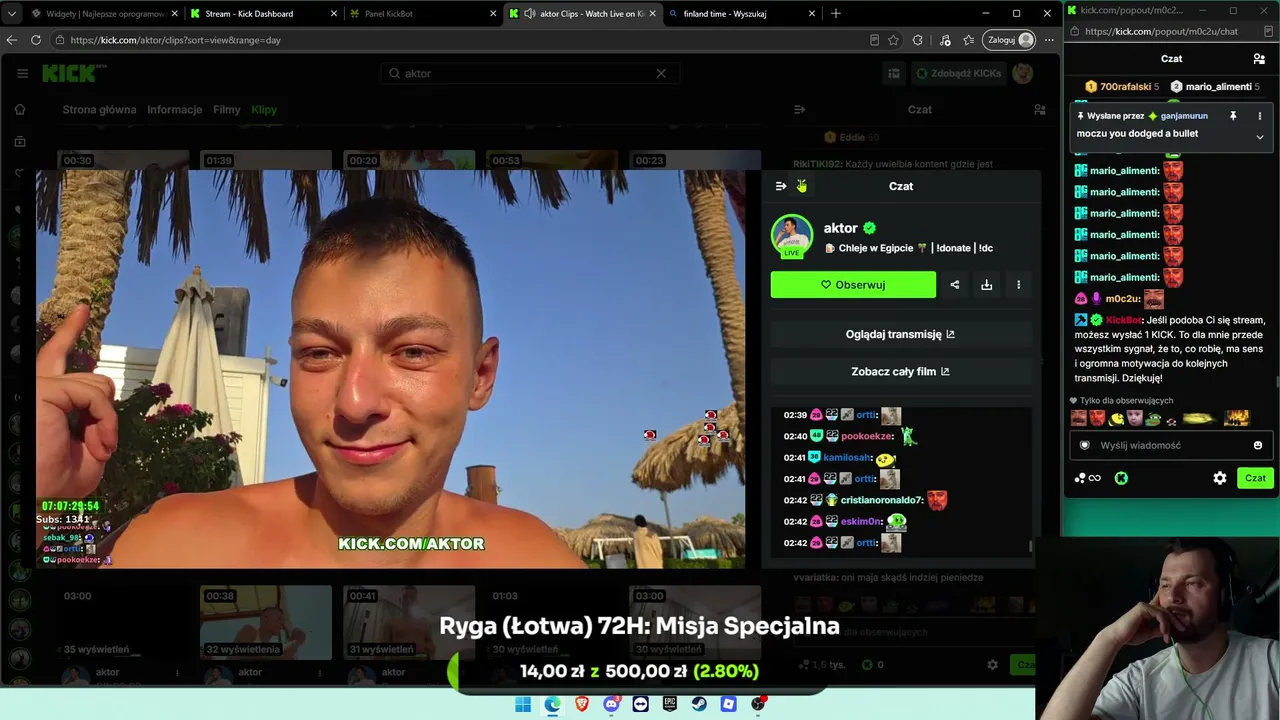
Task: Collapse the clip chat panel arrow icon
Action: [x=781, y=186]
